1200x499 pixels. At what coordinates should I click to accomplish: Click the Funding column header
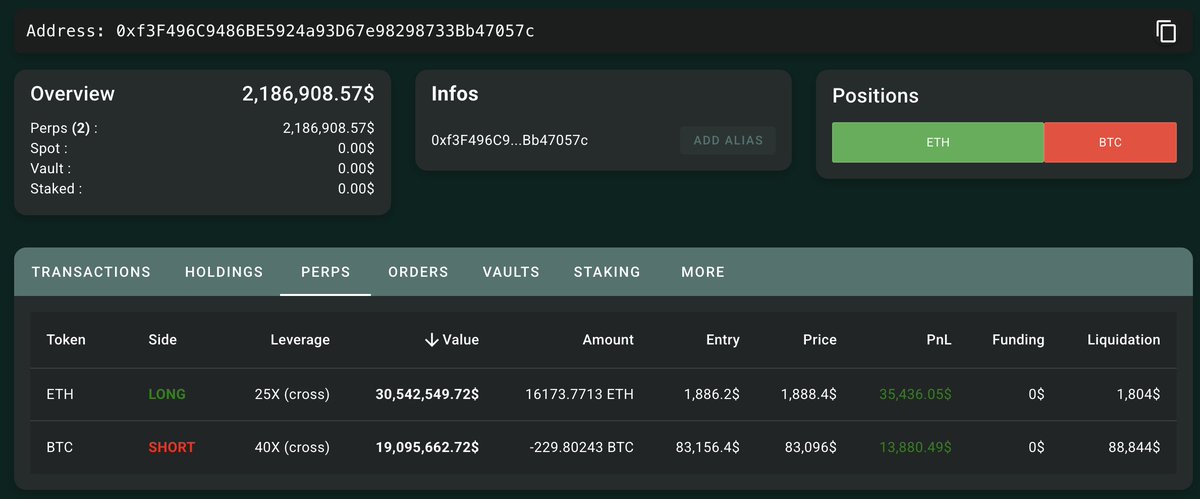tap(1018, 340)
